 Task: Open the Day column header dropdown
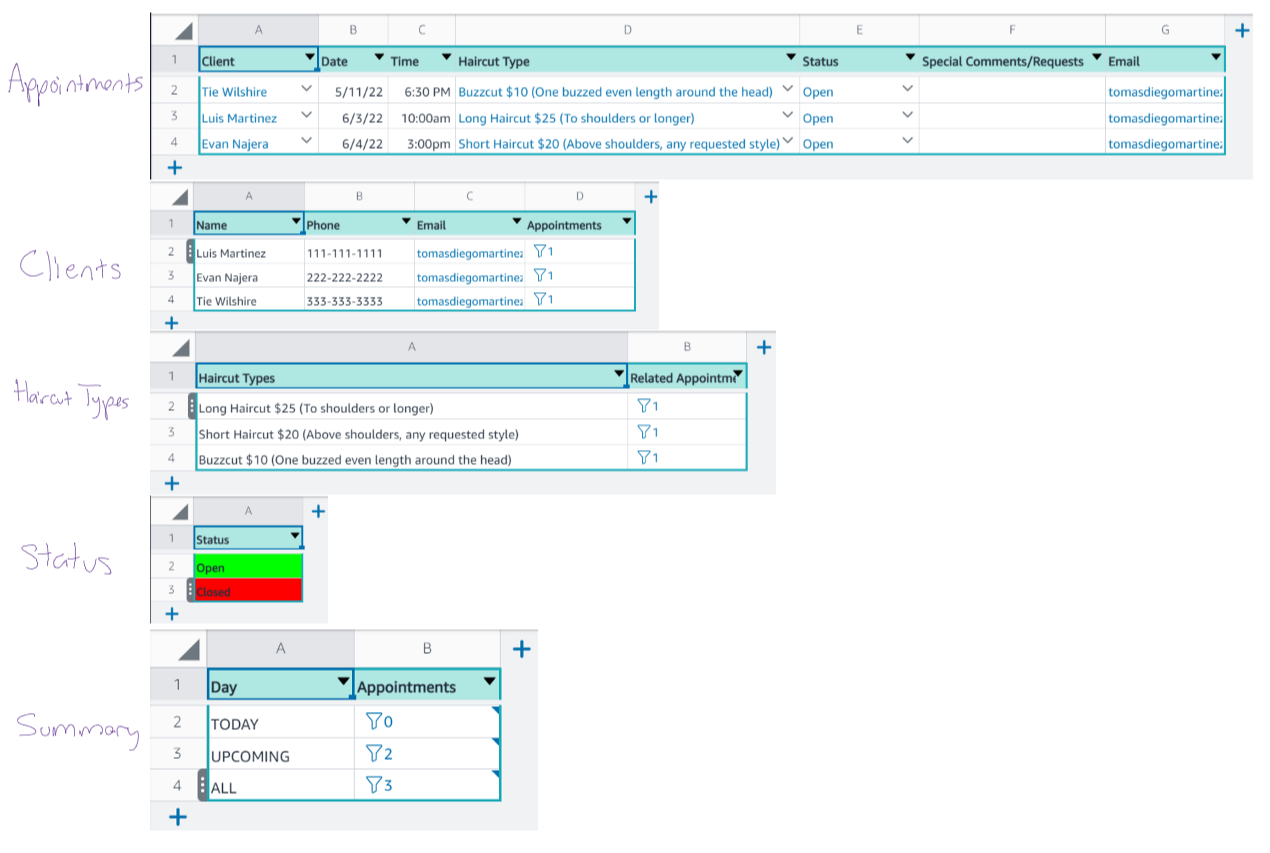343,683
